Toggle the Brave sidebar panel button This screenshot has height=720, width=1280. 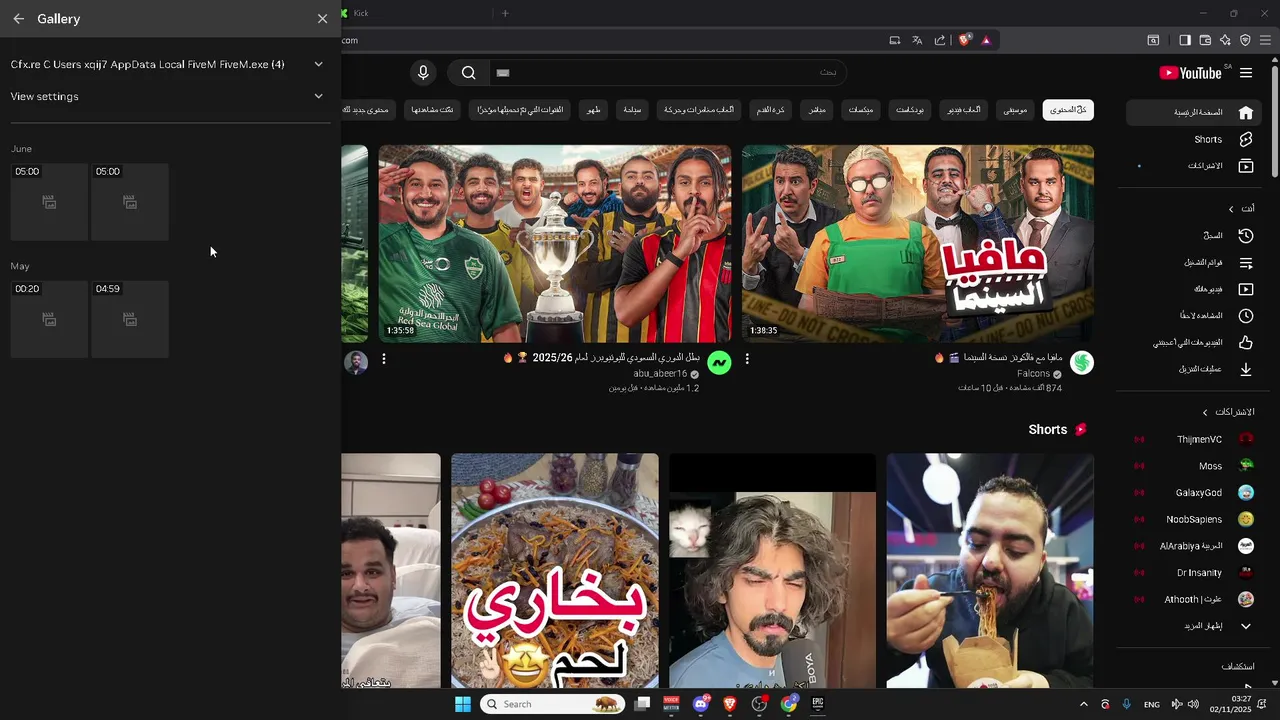point(1184,40)
